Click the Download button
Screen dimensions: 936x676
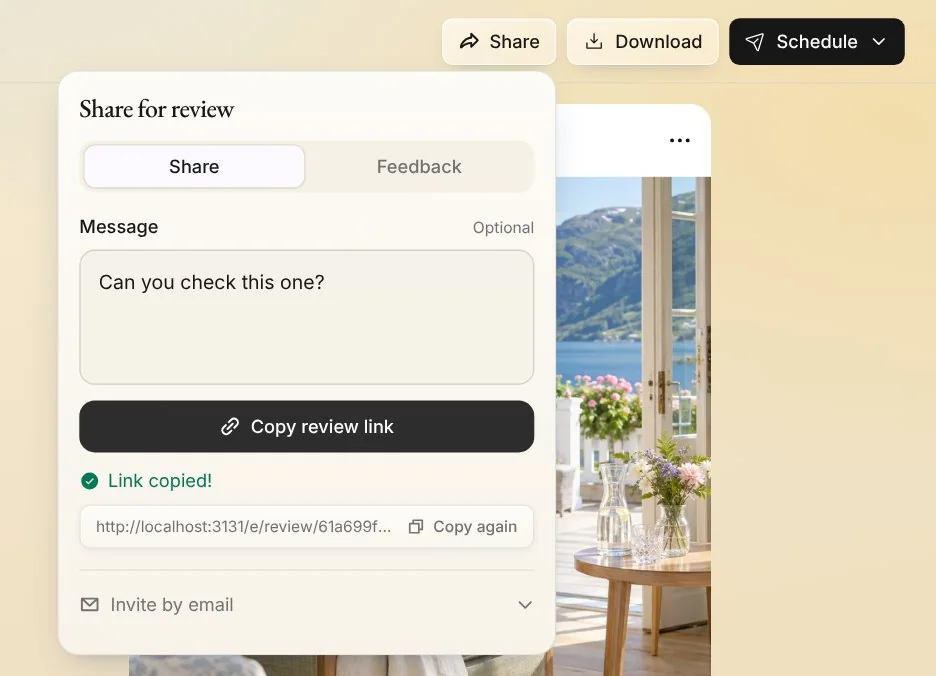642,41
